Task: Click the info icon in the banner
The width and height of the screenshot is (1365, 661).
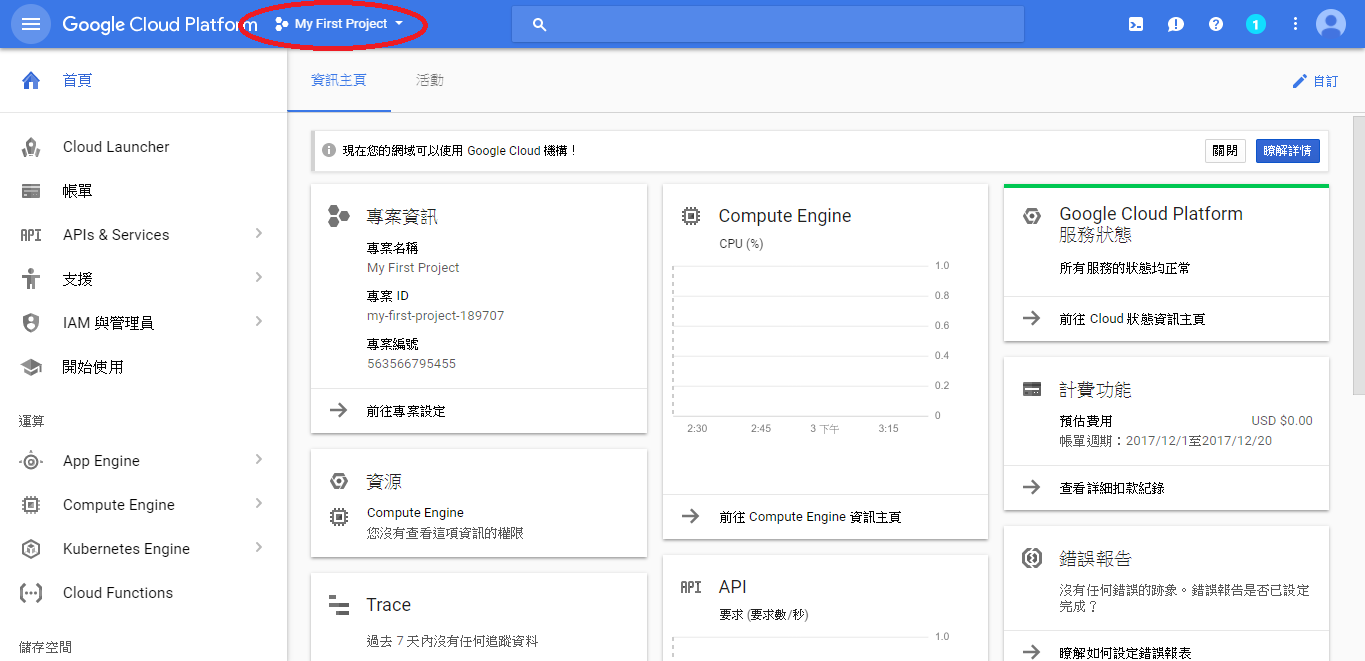Action: coord(329,151)
